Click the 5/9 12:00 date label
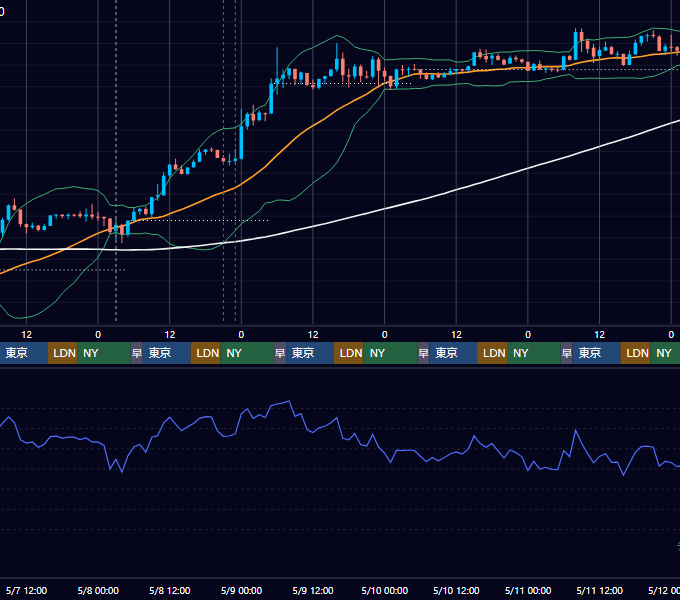Screen dimensions: 680x600 click(x=313, y=590)
